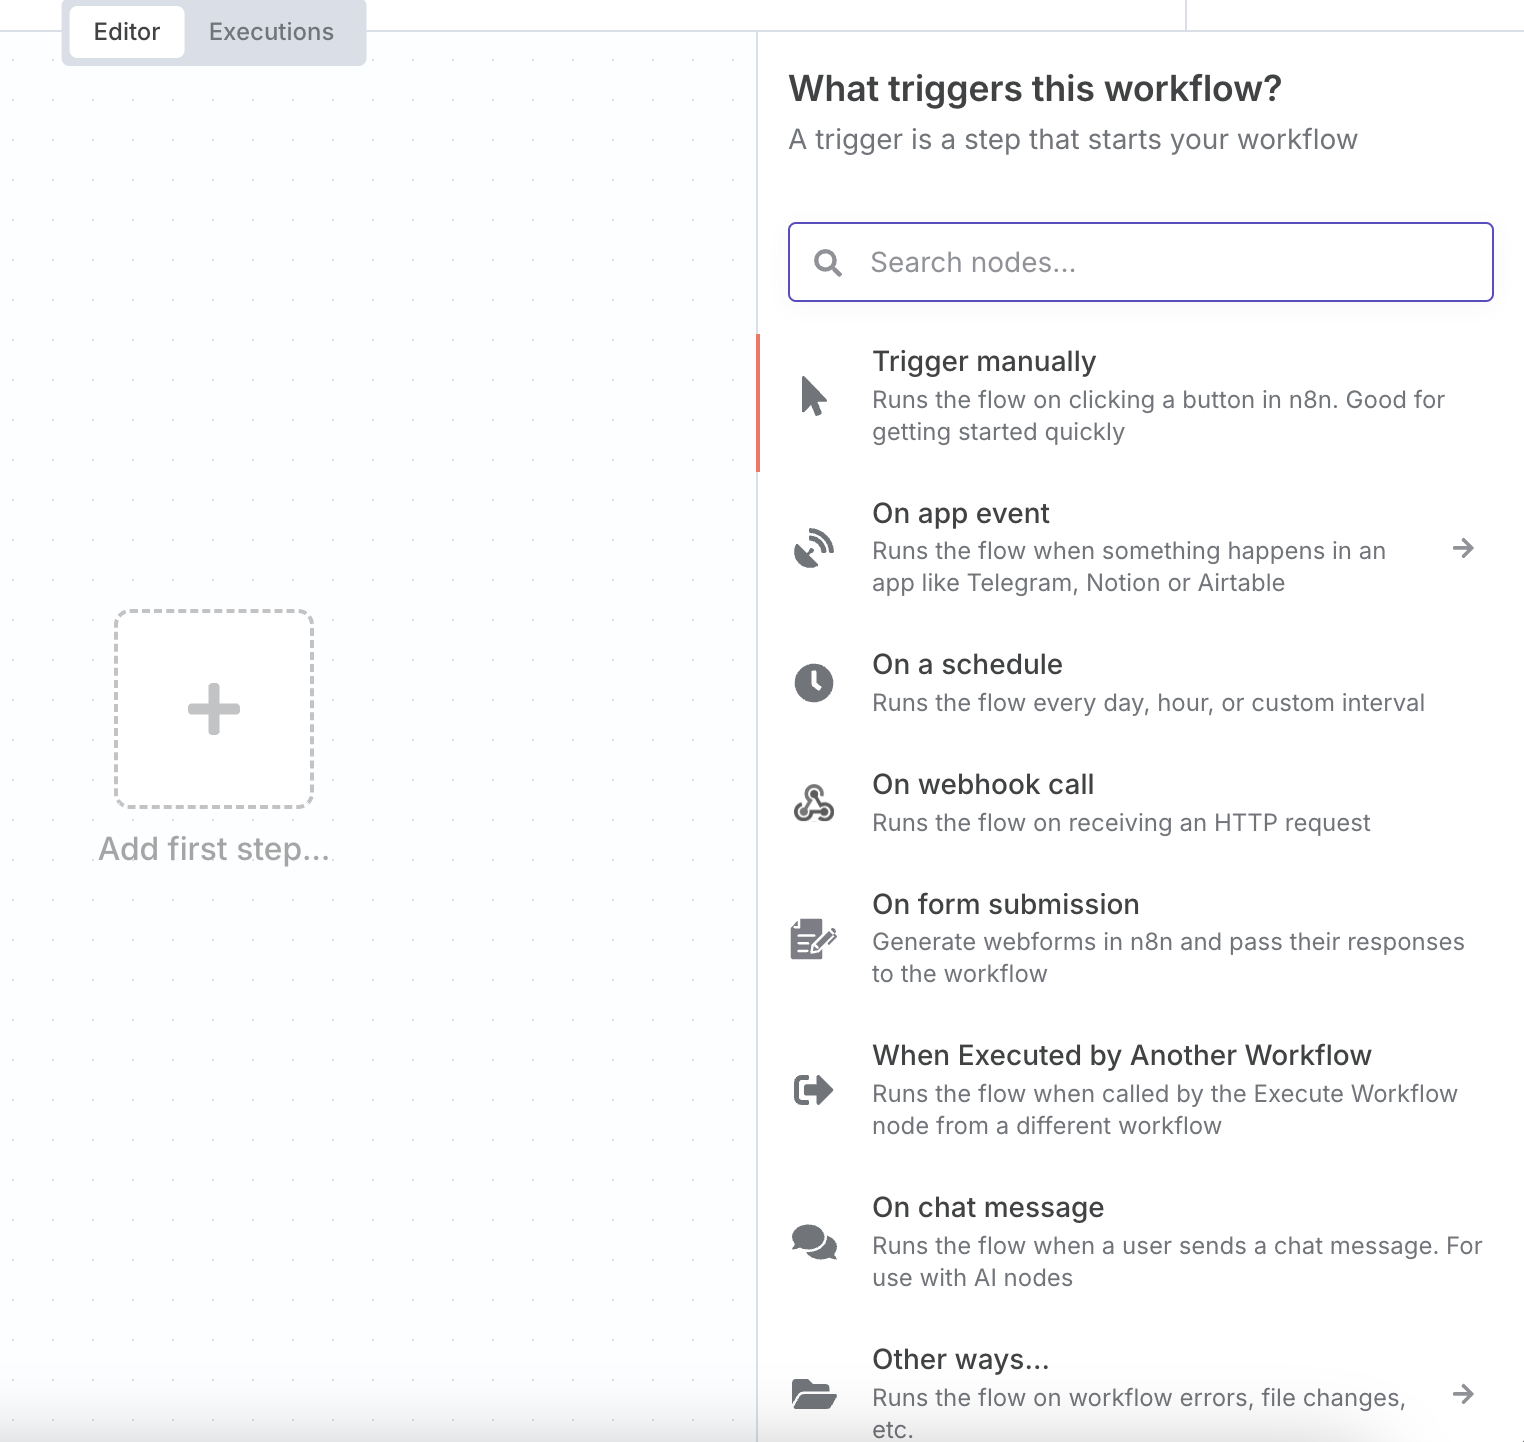Click the Execute Workflow arrow icon
The width and height of the screenshot is (1524, 1442).
tap(814, 1090)
